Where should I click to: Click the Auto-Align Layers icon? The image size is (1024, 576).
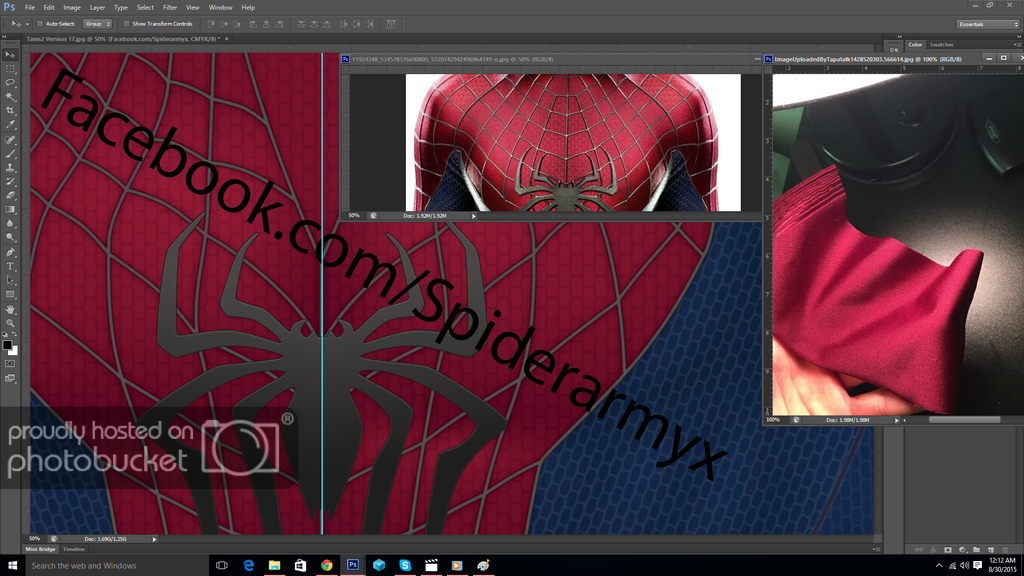391,24
